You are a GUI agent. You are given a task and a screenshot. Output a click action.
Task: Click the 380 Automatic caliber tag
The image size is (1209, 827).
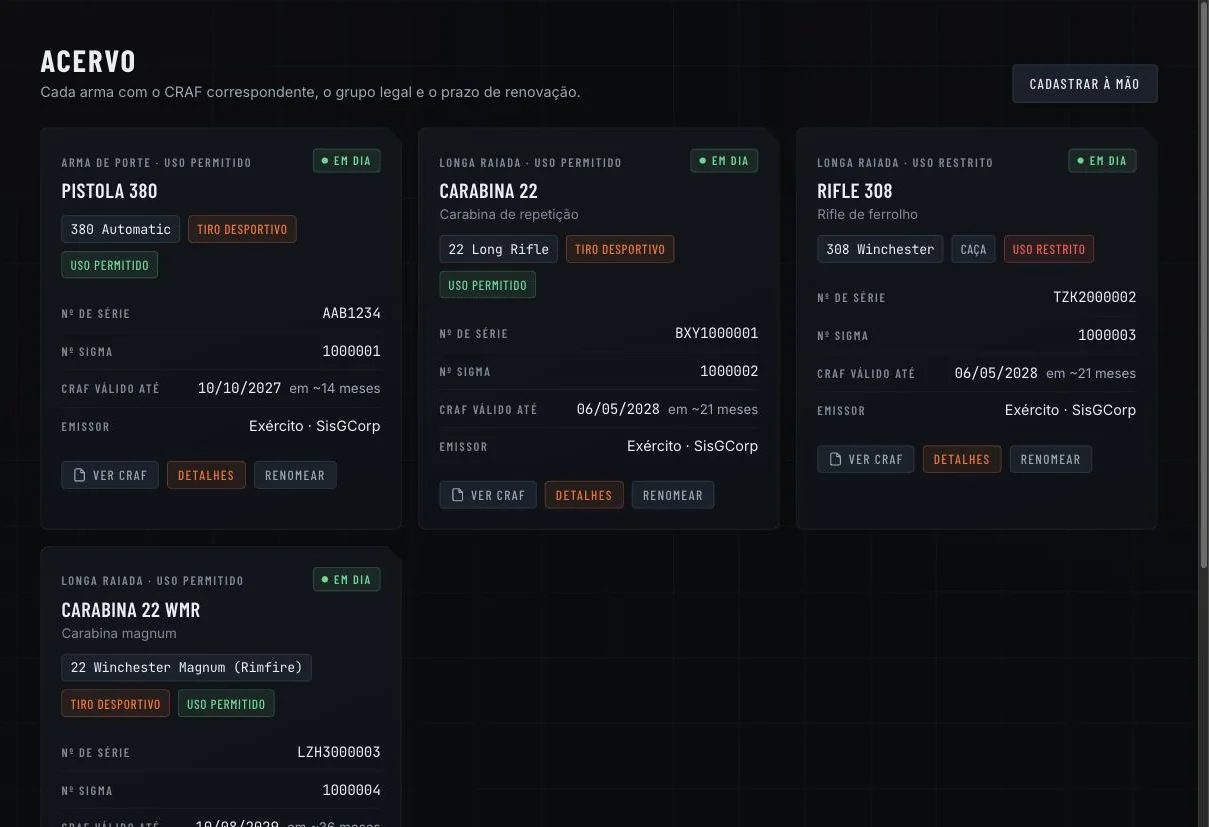(120, 229)
